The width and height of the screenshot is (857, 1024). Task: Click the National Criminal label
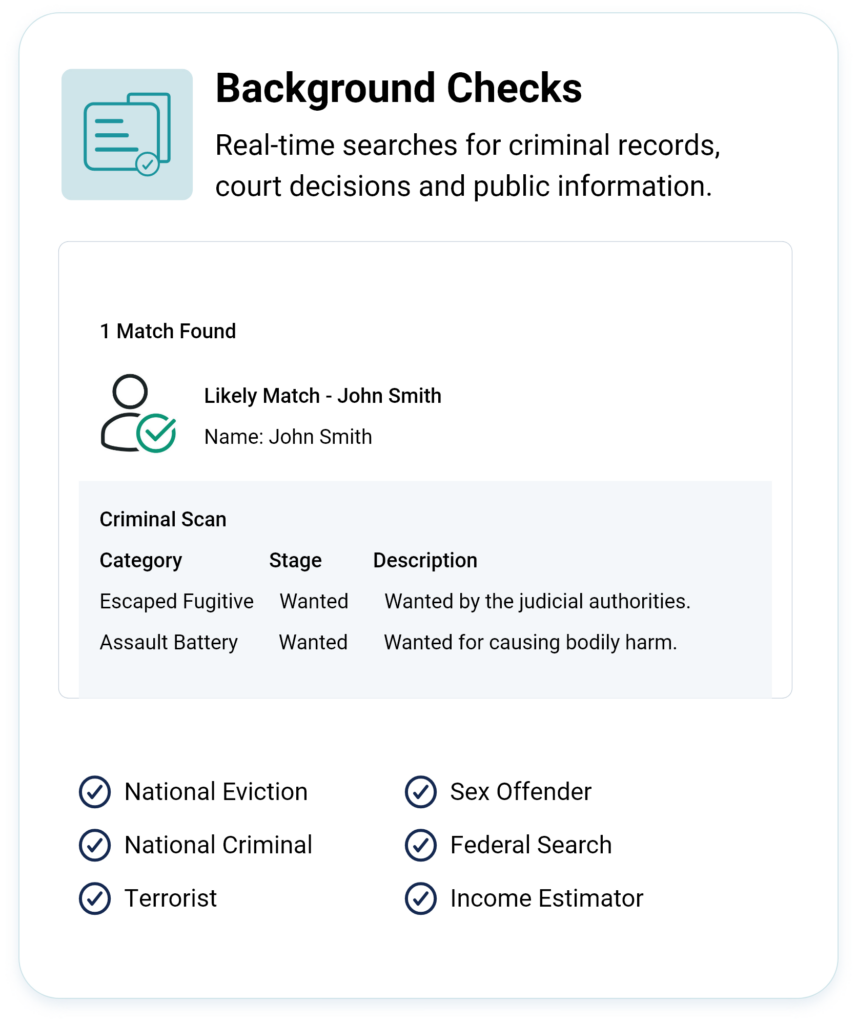tap(218, 845)
